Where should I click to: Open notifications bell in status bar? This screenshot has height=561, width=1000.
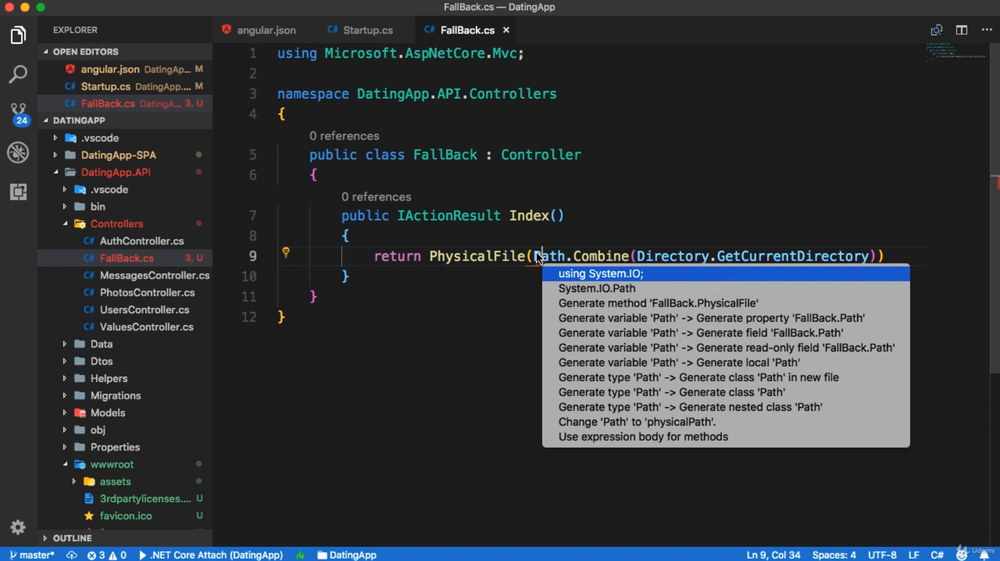984,555
